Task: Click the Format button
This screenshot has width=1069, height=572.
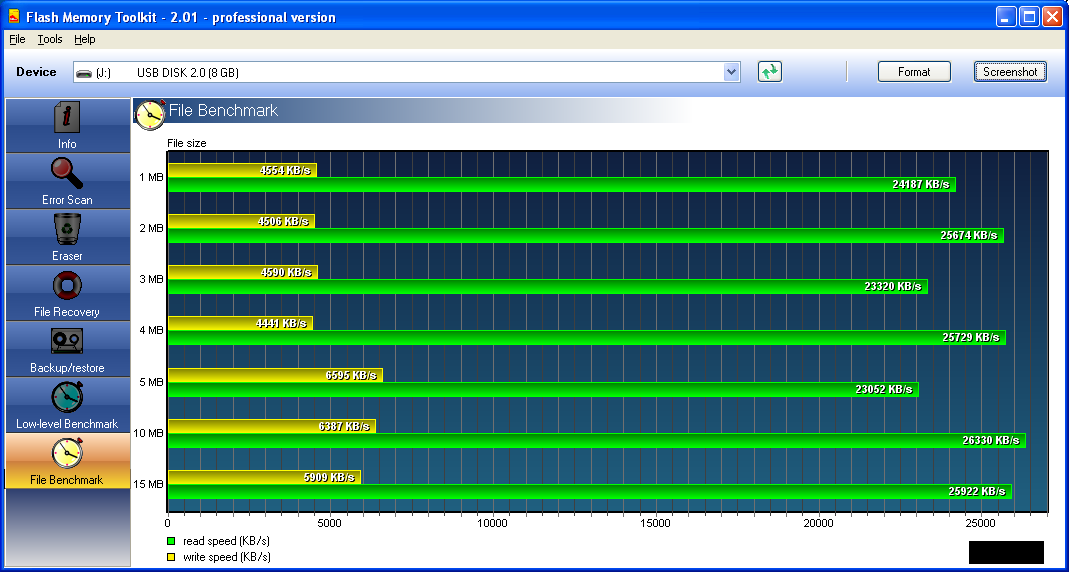Action: point(914,72)
